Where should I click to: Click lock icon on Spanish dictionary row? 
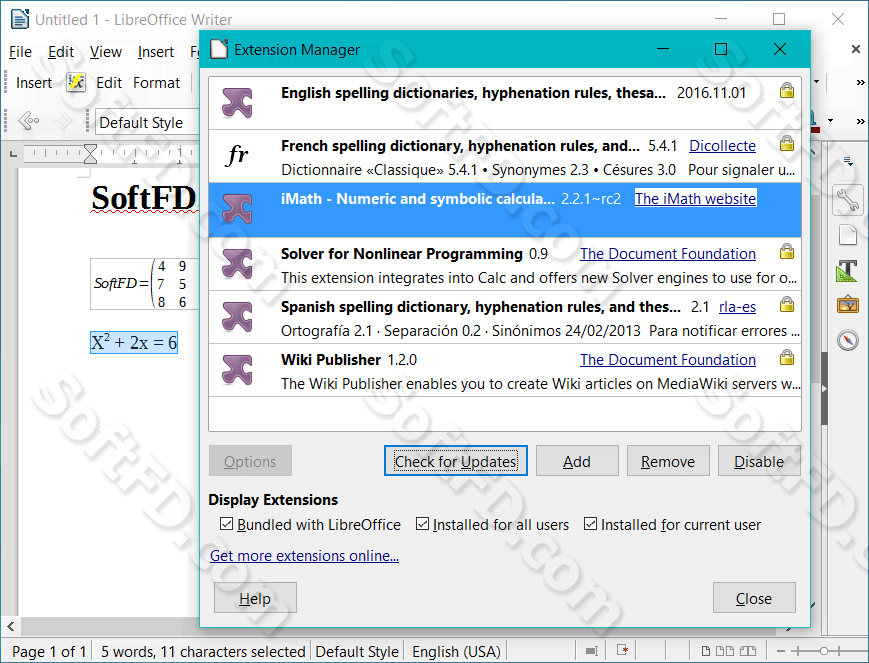coord(787,304)
